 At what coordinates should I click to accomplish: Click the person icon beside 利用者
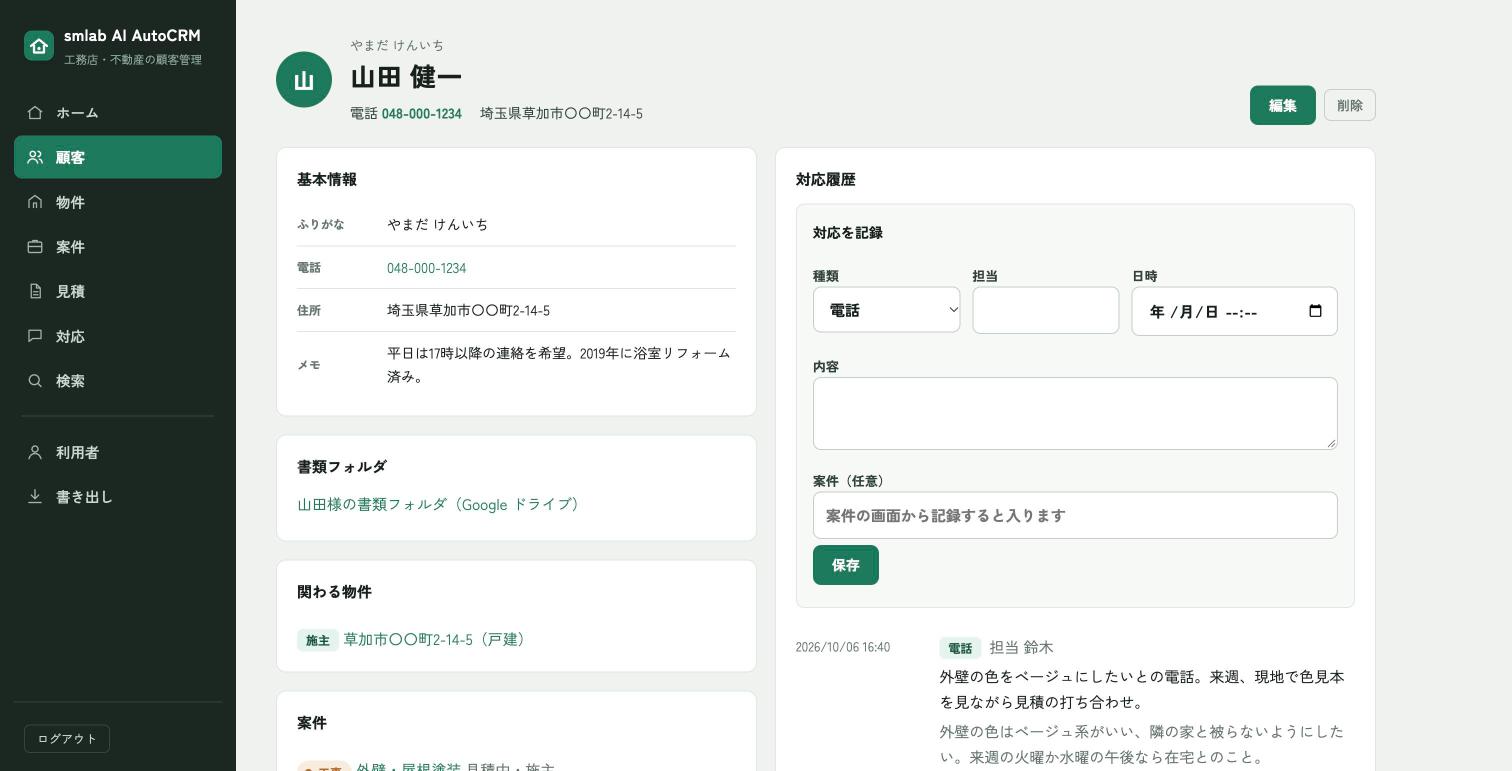click(35, 452)
